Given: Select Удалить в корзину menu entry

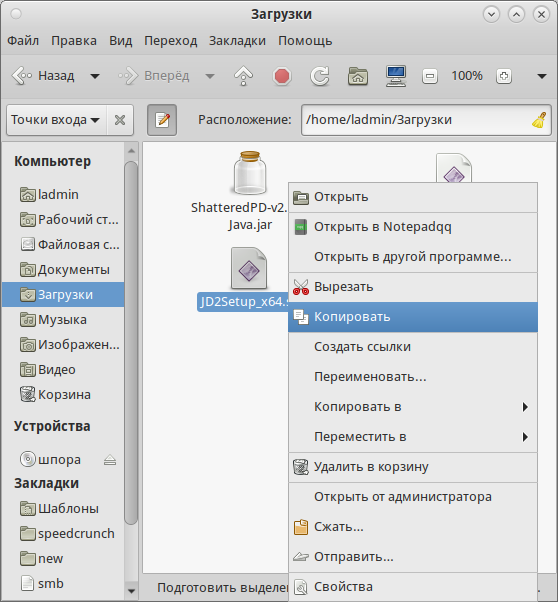Looking at the screenshot, I should (413, 467).
